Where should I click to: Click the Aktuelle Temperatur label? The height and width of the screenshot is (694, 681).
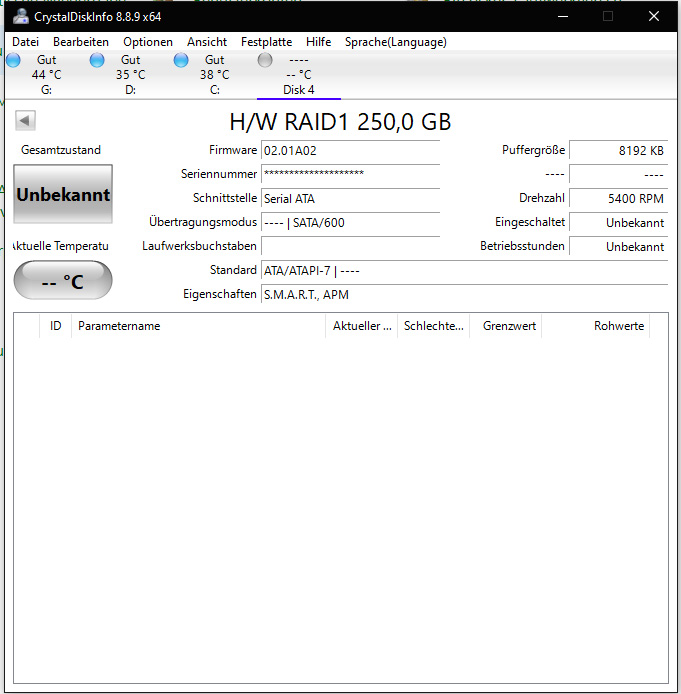[x=61, y=246]
